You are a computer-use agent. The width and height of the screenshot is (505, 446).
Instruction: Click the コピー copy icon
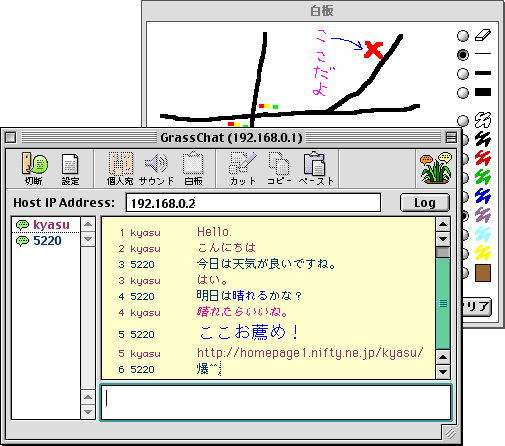tap(279, 168)
